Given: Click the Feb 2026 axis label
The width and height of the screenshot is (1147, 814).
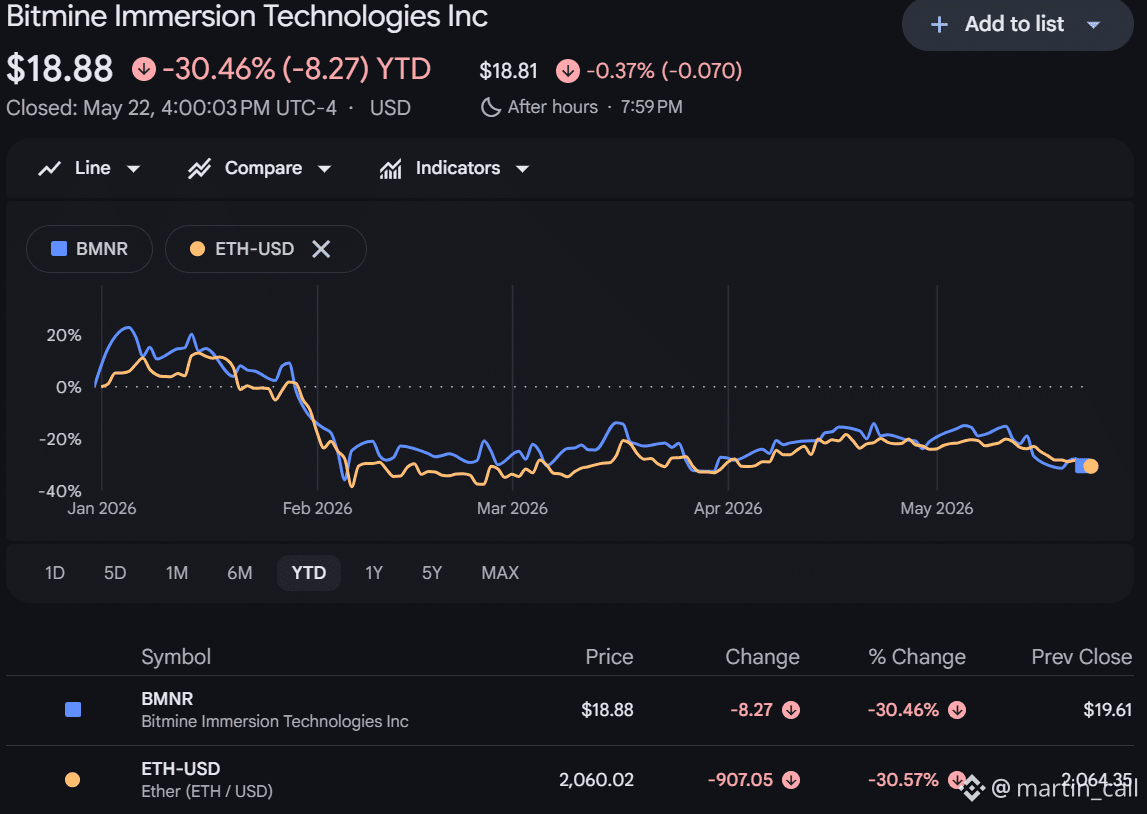Looking at the screenshot, I should pyautogui.click(x=317, y=508).
